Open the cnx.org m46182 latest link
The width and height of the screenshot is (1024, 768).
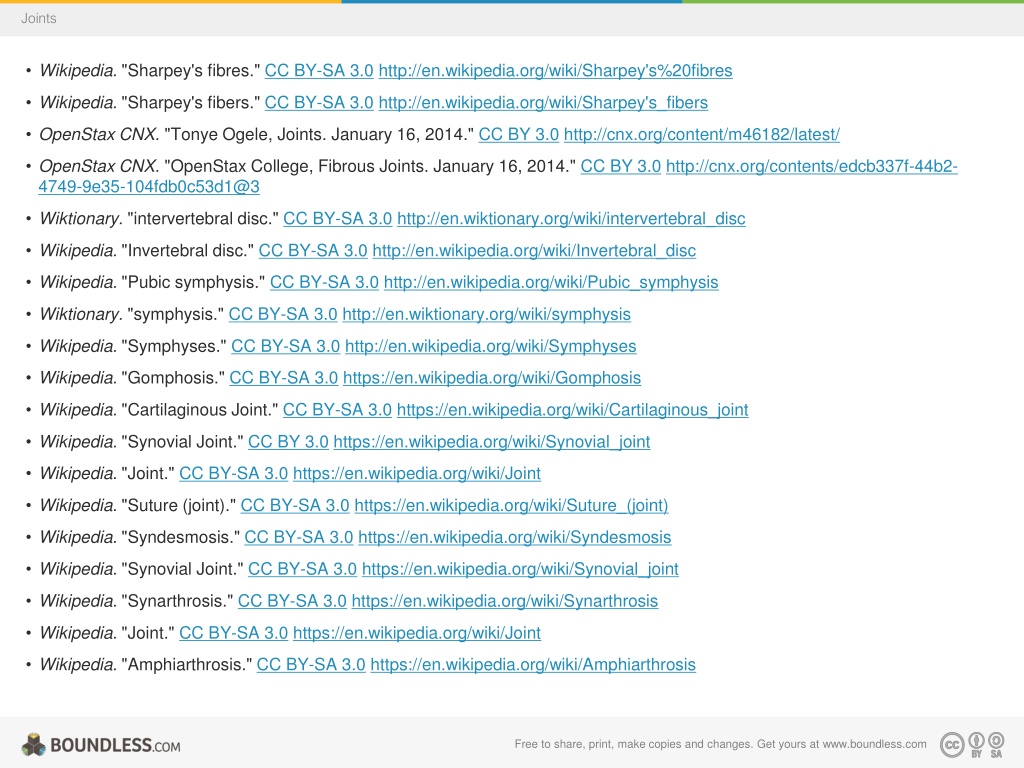coord(701,135)
